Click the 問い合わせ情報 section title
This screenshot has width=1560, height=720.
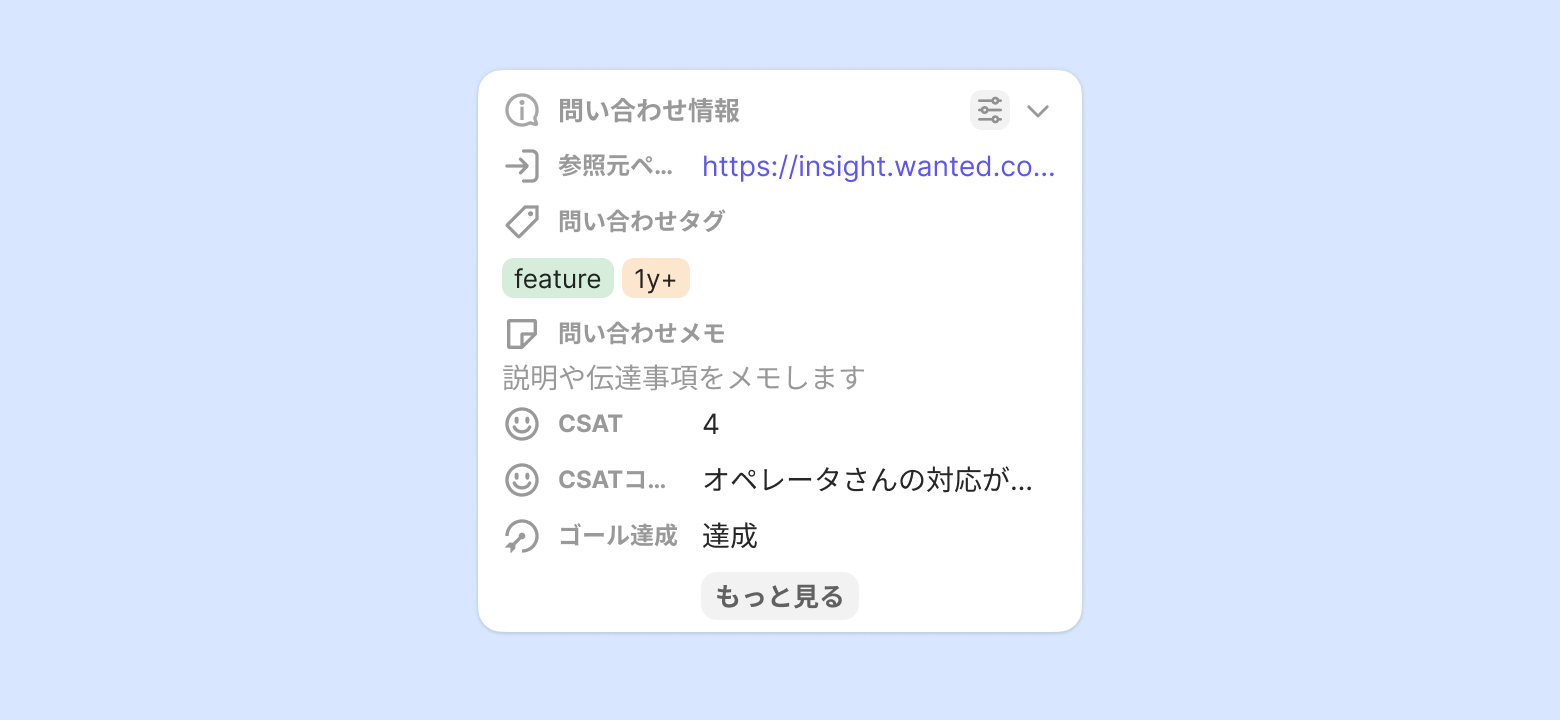648,111
